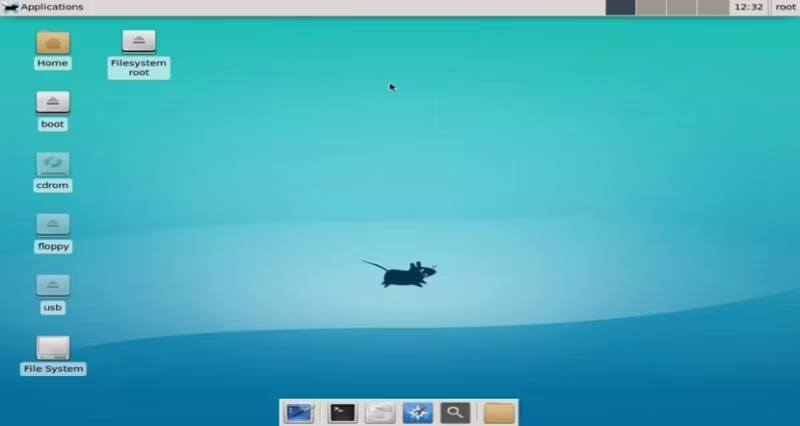Viewport: 800px width, 426px height.
Task: Open the Applications menu
Action: pyautogui.click(x=43, y=7)
